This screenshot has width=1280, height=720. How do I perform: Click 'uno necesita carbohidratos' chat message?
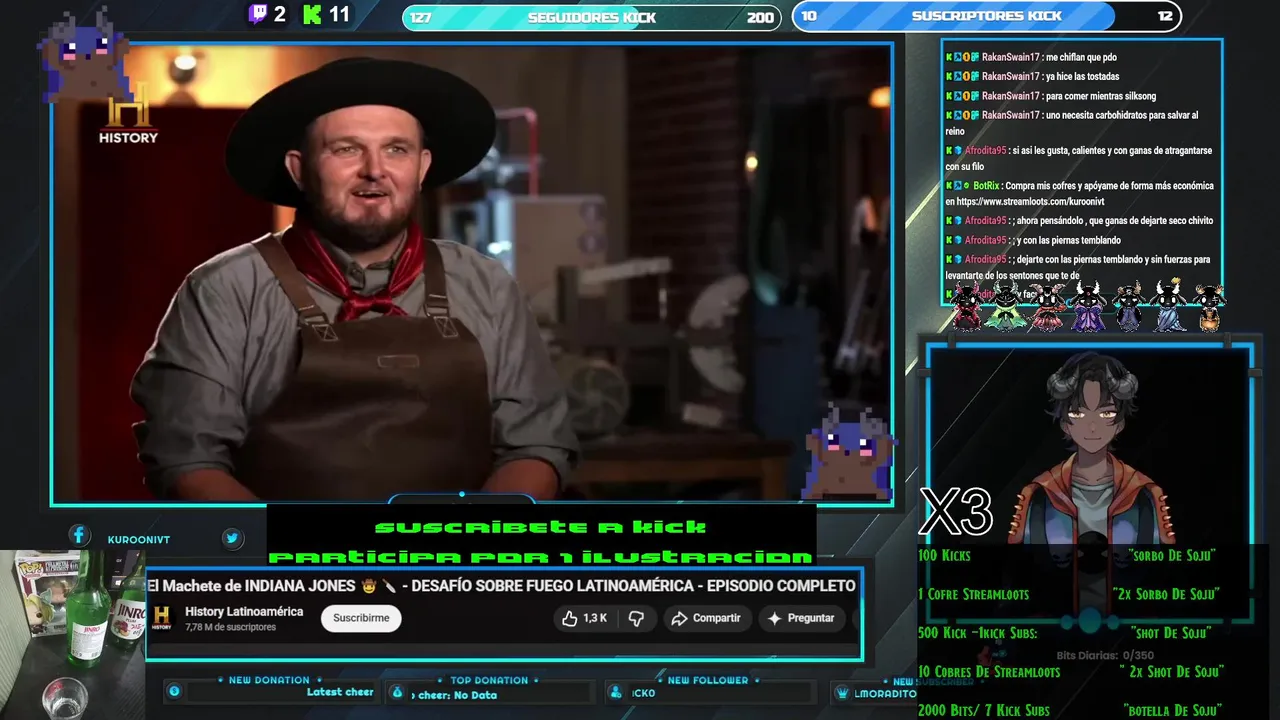coord(1071,122)
